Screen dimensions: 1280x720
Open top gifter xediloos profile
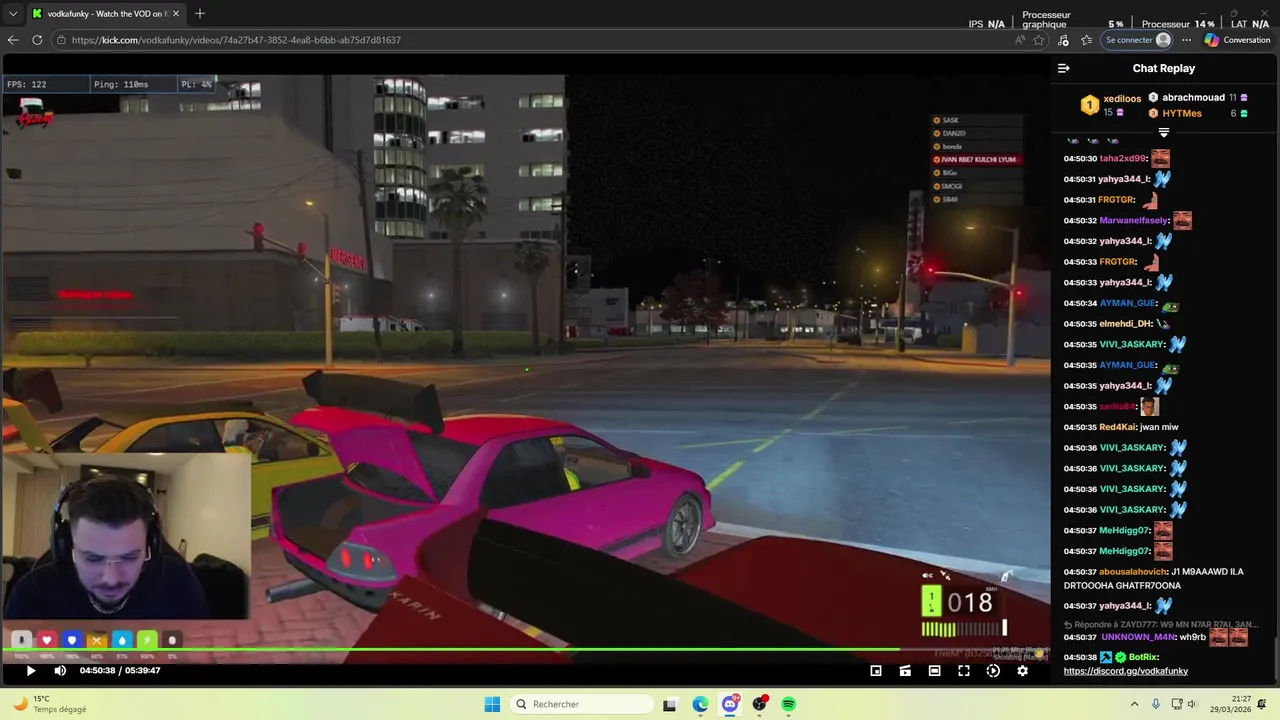coord(1122,99)
